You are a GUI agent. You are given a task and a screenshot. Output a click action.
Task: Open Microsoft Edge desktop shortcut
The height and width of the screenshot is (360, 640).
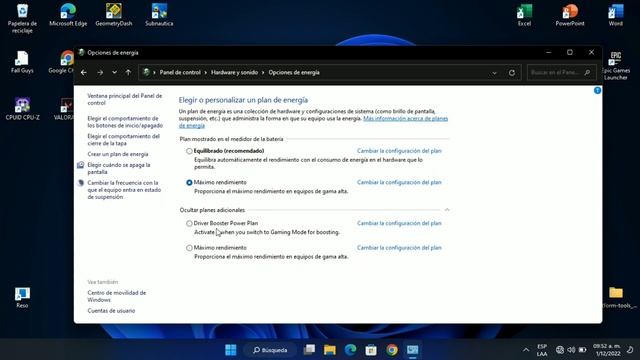(68, 15)
